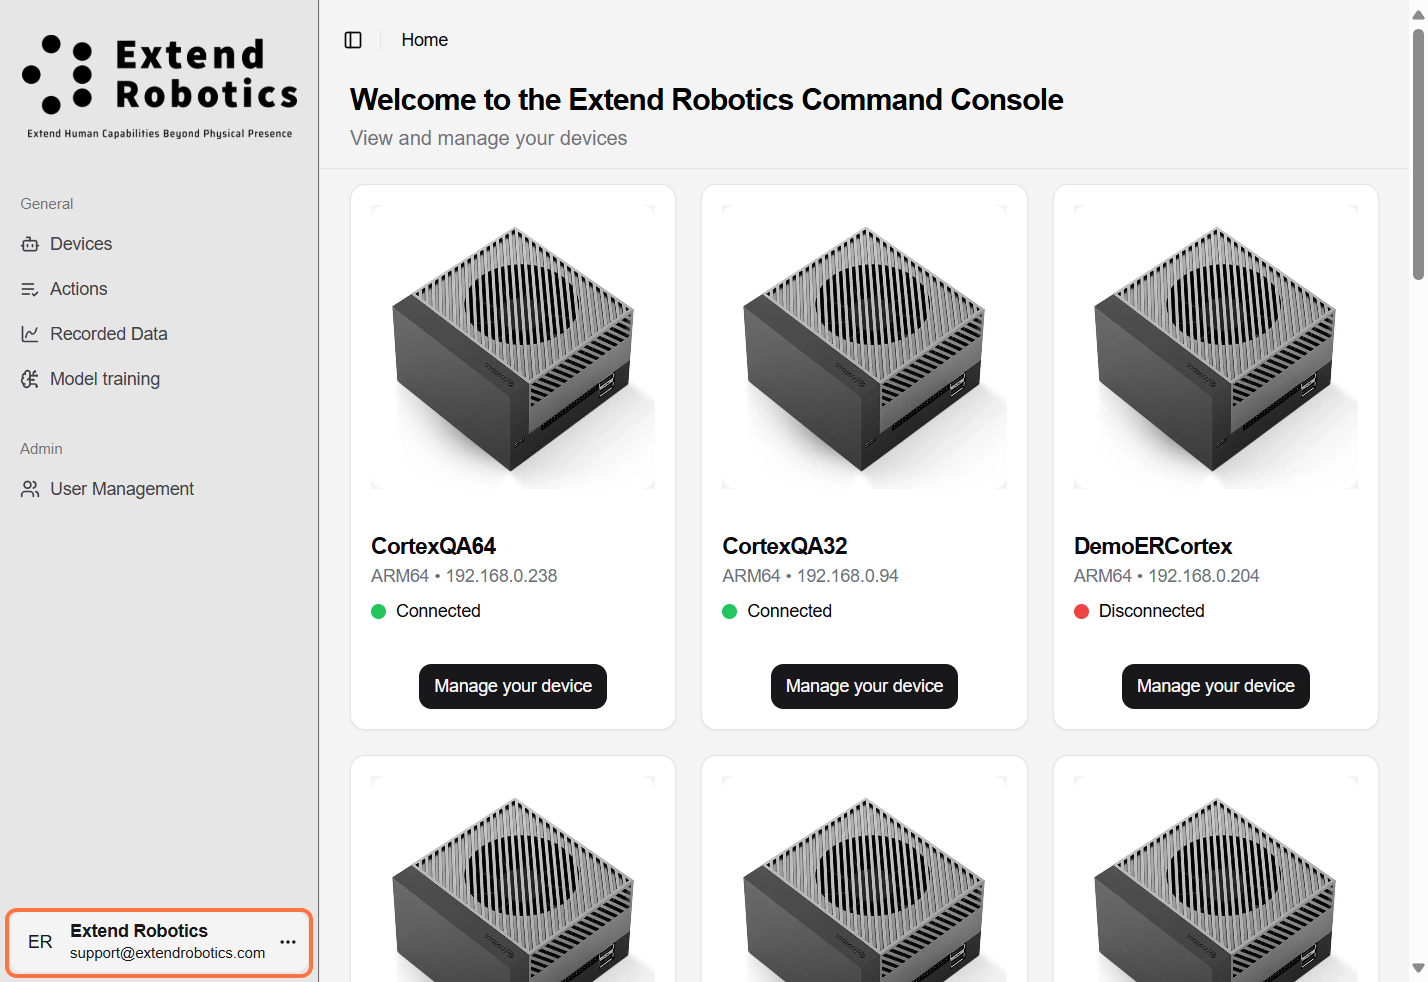Click the scrollbar down arrow

(x=1418, y=968)
